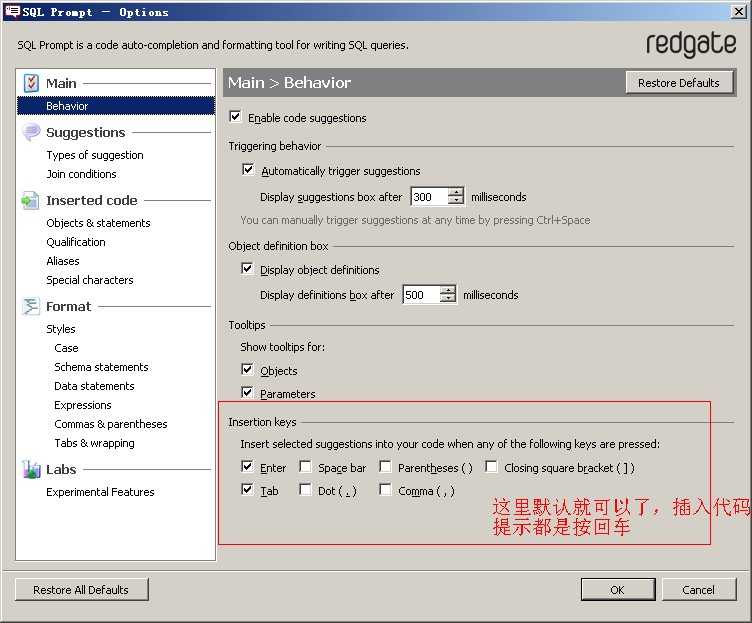The height and width of the screenshot is (623, 752).
Task: Close the SQL Prompt Options window
Action: pyautogui.click(x=739, y=11)
